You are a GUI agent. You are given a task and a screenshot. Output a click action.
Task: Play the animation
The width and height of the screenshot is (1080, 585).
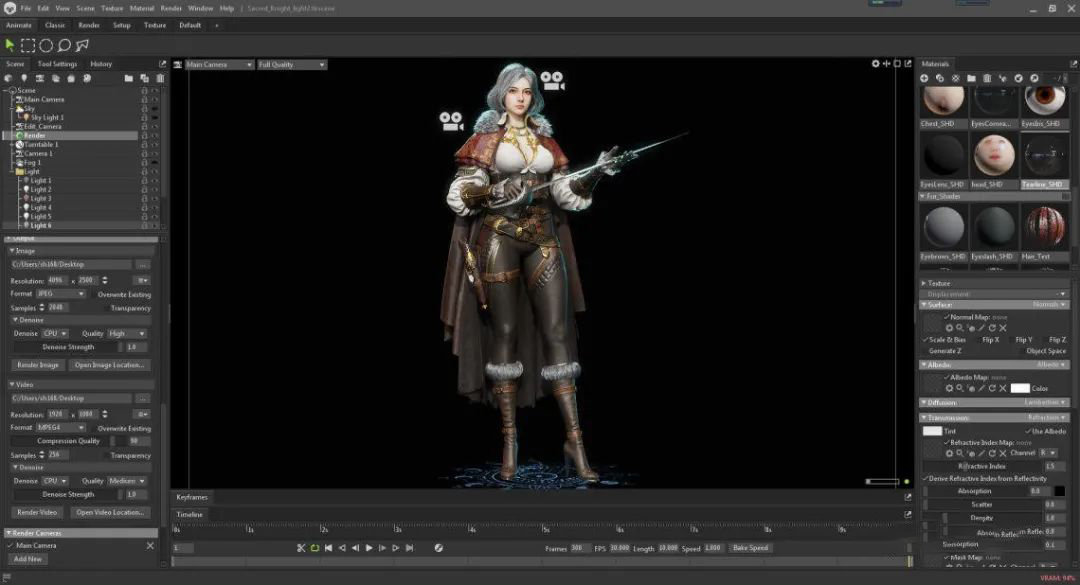click(x=368, y=548)
